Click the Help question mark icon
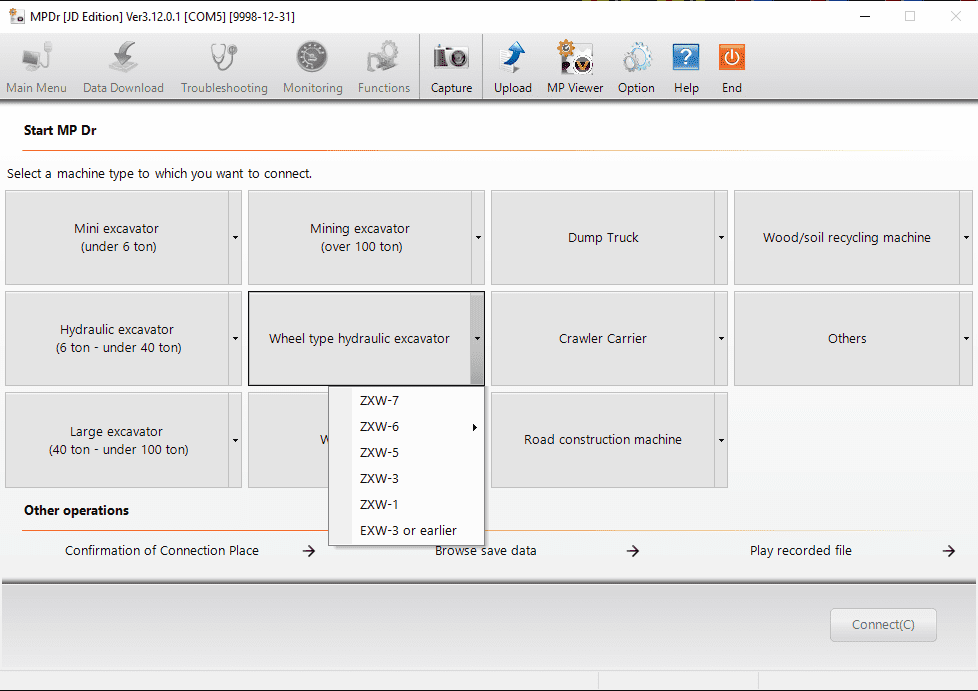 click(686, 59)
